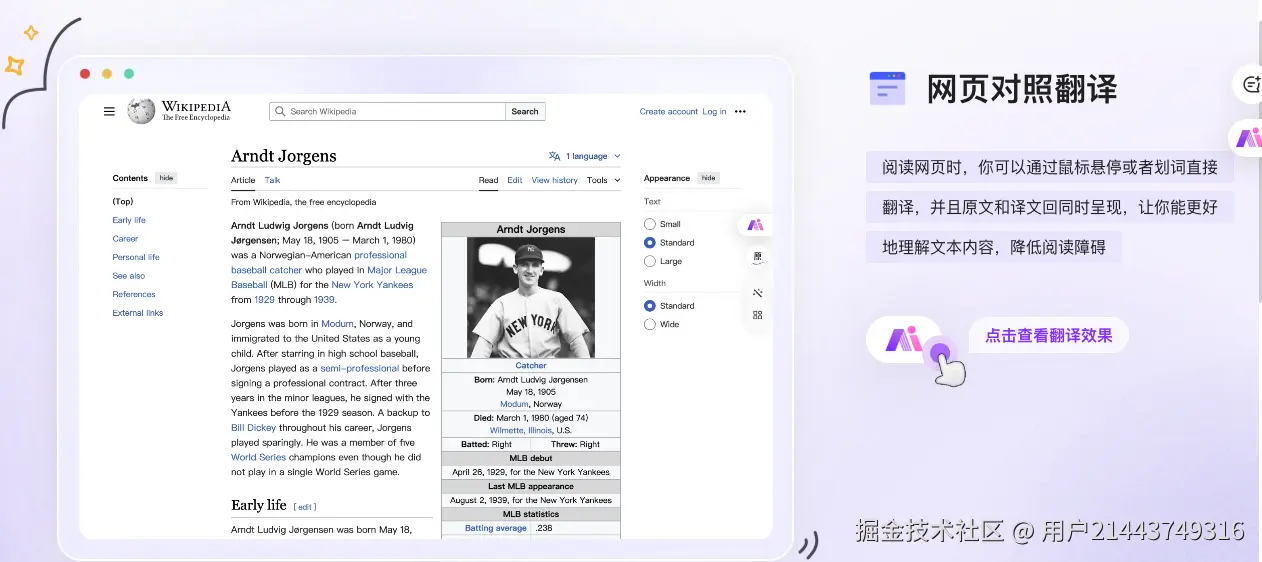Select Small text size
This screenshot has width=1262, height=562.
(x=650, y=224)
